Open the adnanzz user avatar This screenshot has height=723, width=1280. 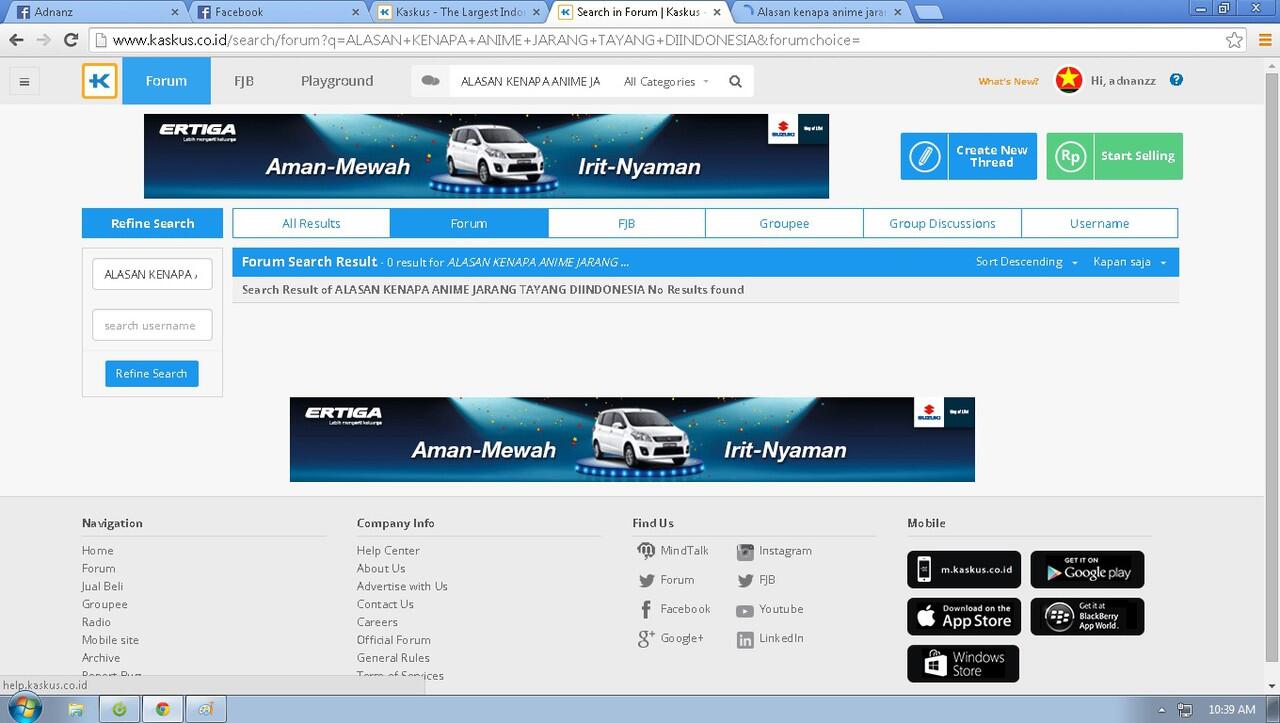[x=1069, y=80]
